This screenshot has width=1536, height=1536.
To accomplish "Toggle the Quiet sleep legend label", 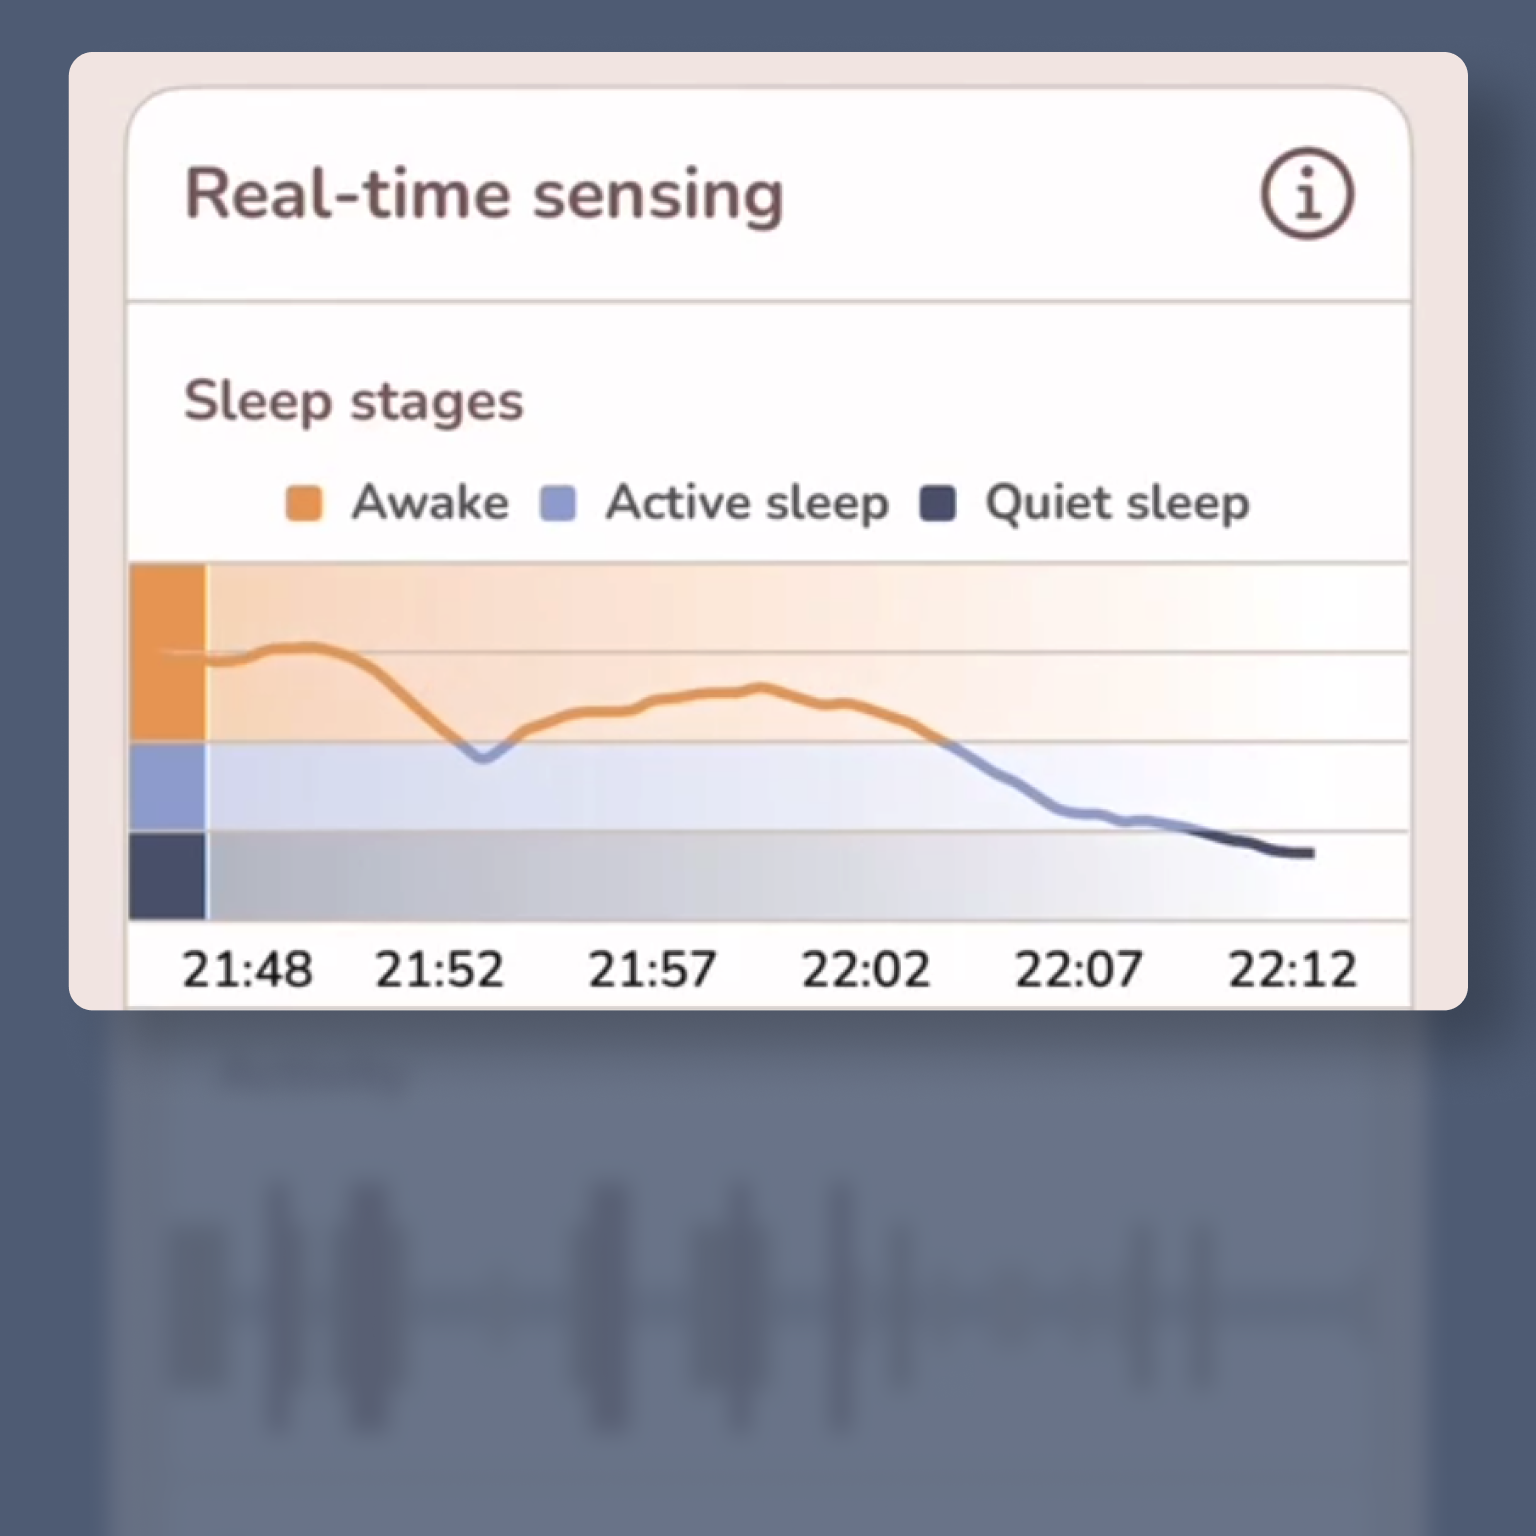I will point(1117,503).
